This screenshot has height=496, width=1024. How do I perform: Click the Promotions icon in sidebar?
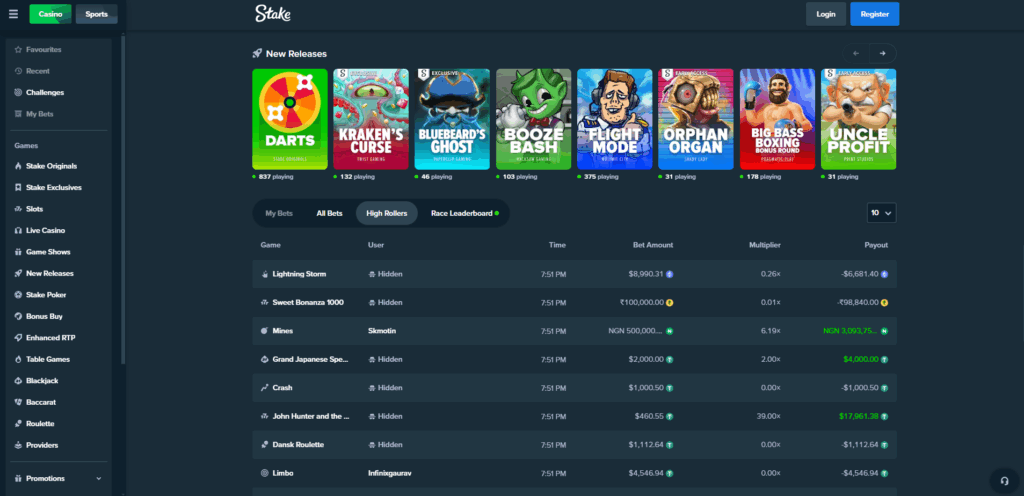click(x=18, y=478)
